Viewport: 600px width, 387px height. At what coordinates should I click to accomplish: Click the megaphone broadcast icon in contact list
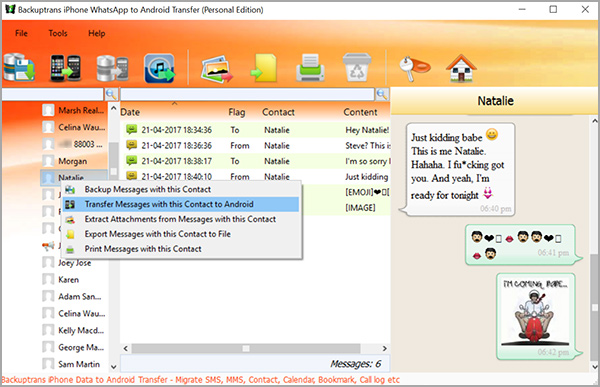48,246
